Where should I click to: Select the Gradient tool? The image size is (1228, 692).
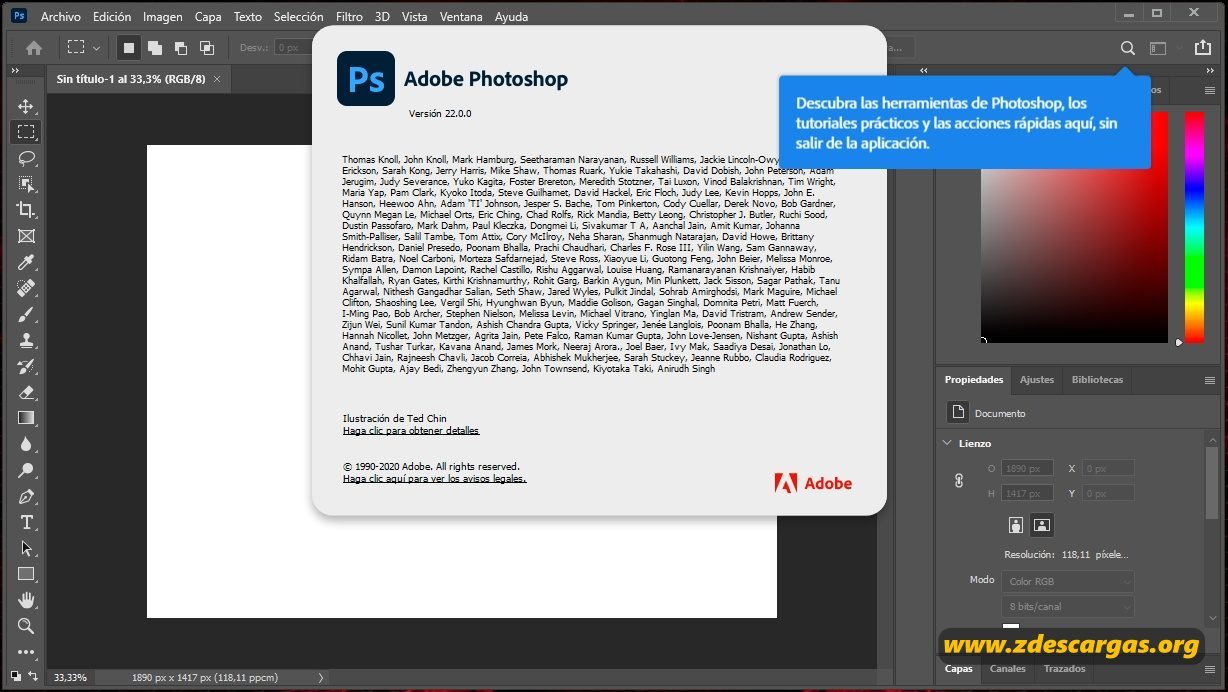26,418
